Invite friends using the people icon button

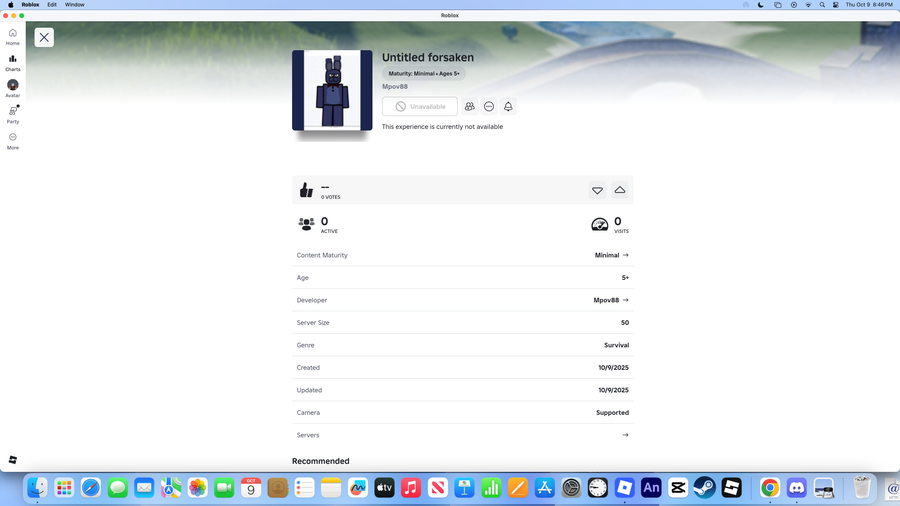470,106
